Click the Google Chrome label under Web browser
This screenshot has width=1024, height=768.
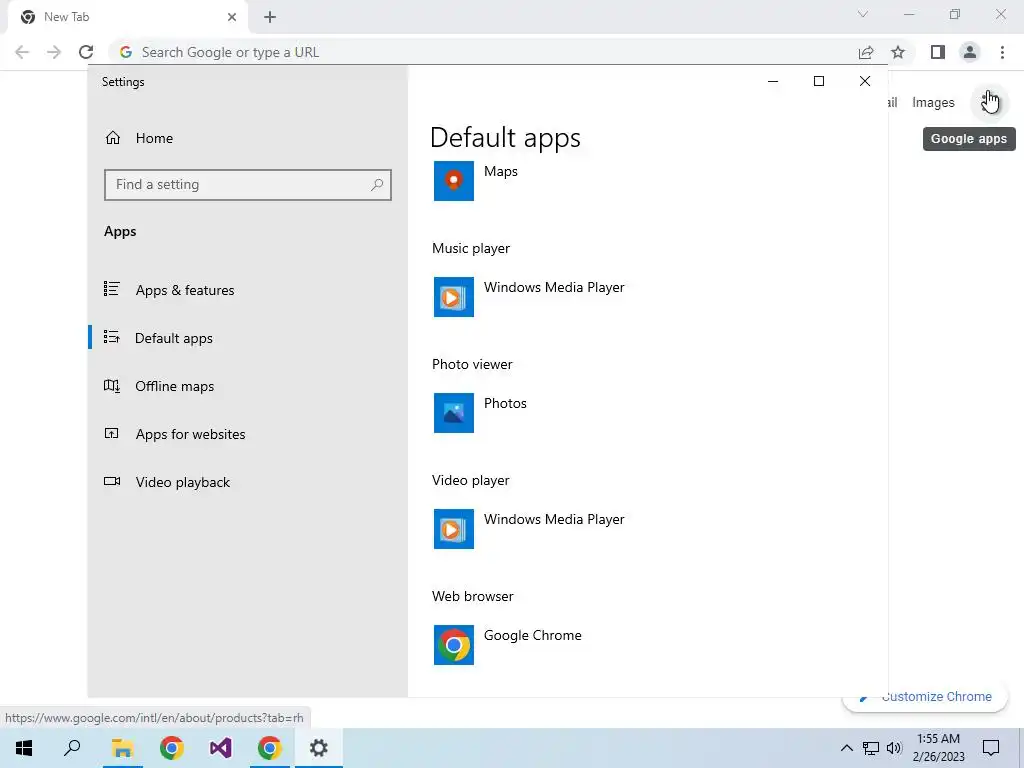click(x=532, y=635)
